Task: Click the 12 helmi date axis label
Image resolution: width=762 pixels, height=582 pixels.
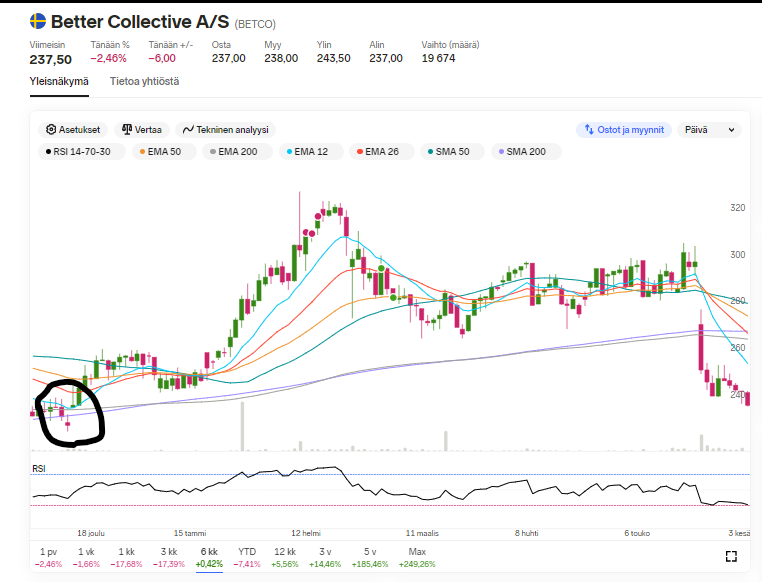Action: point(306,533)
